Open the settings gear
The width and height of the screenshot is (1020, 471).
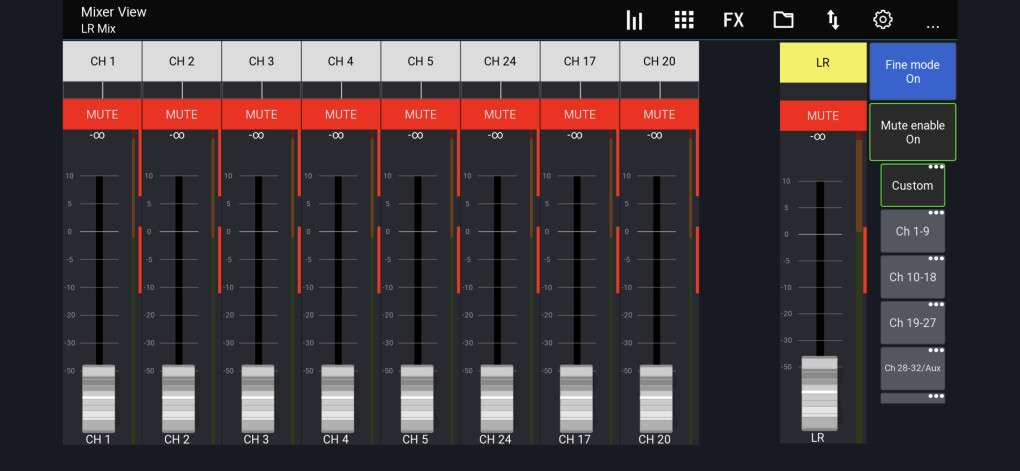[x=882, y=20]
